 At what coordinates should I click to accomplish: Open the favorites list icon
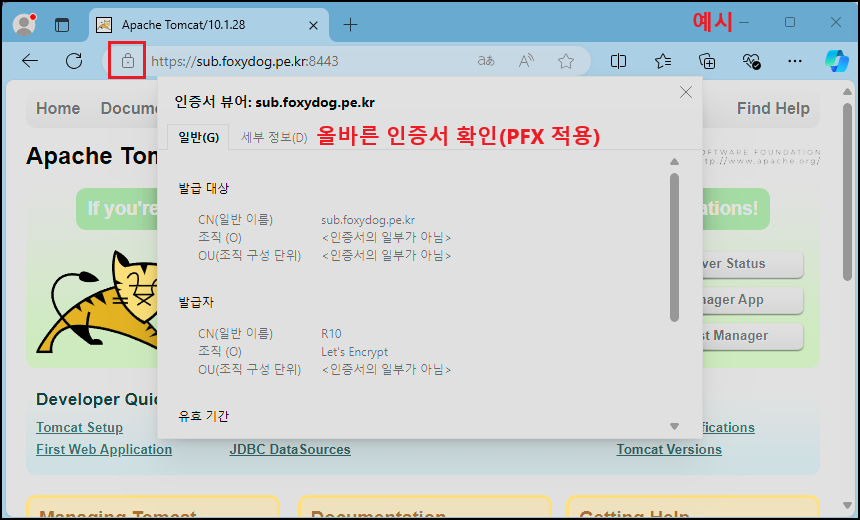[x=663, y=61]
